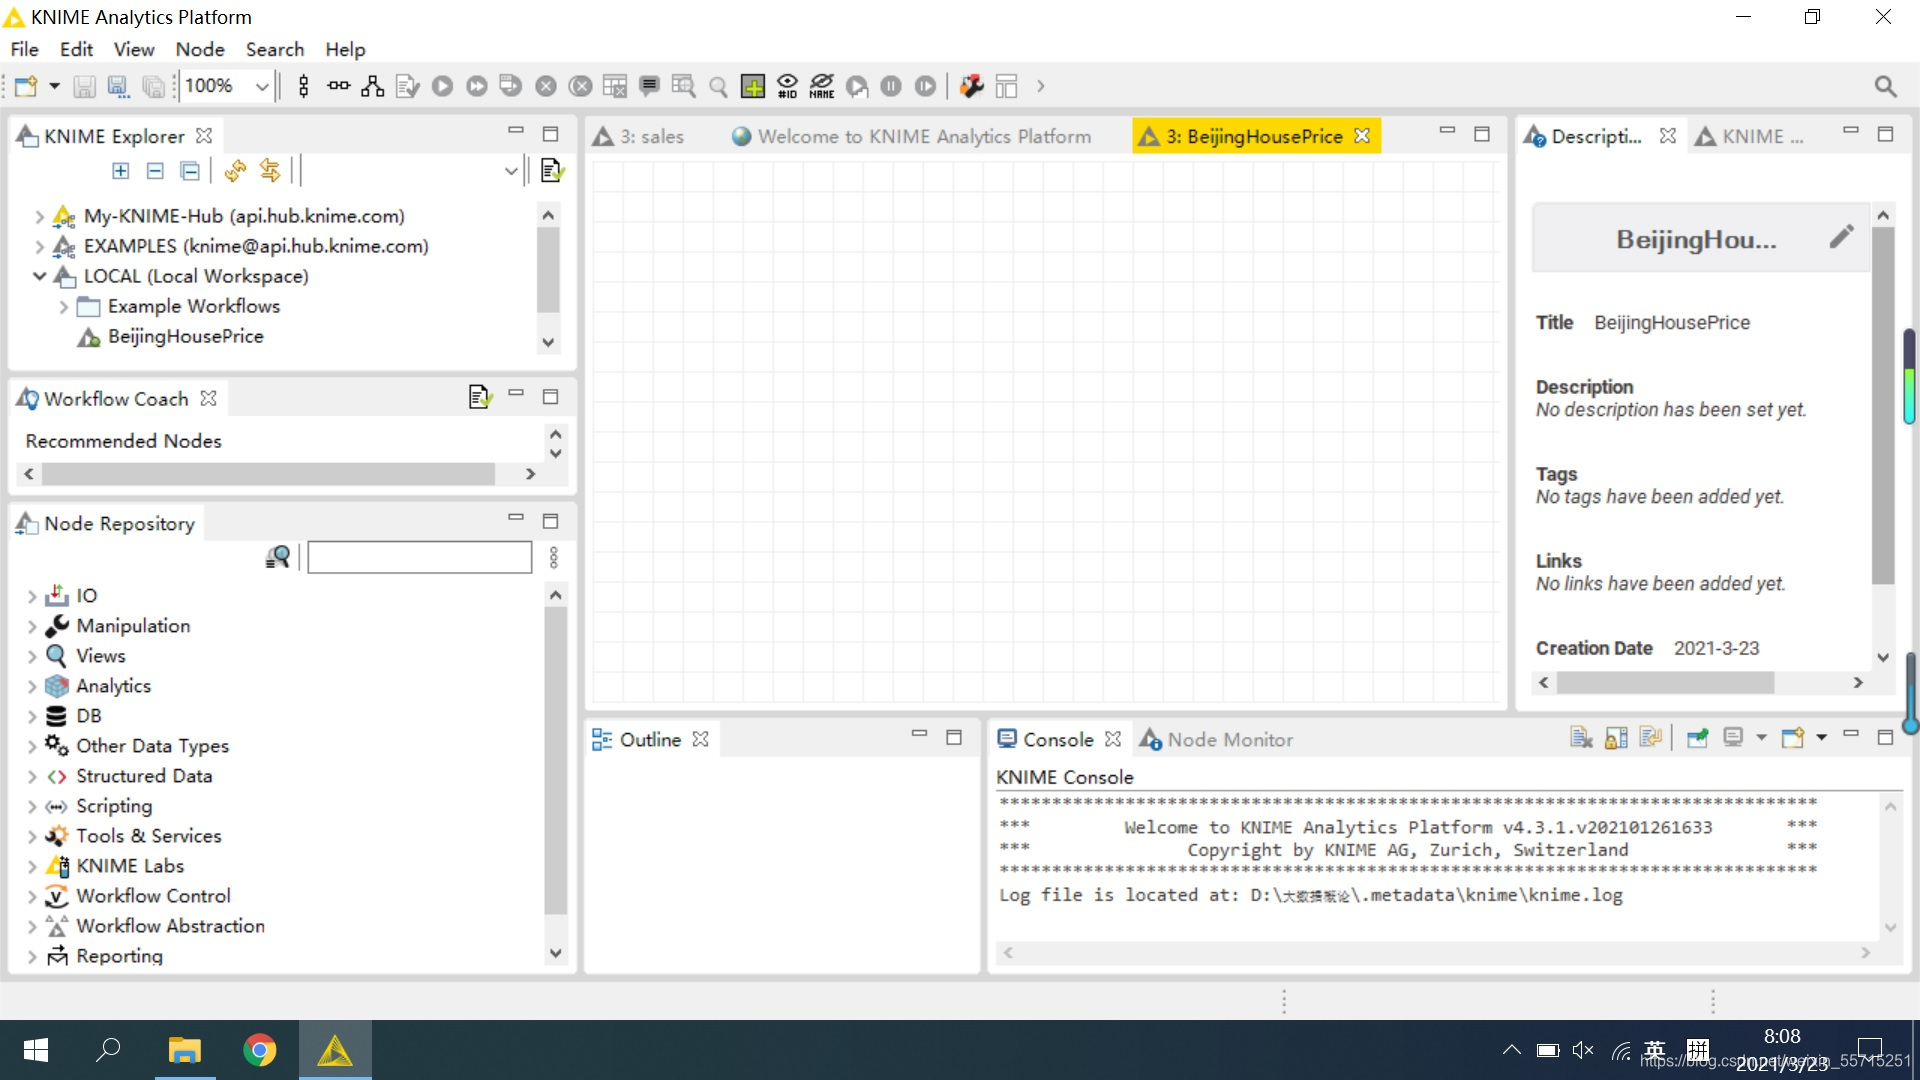
Task: Switch to the 3: sales tab
Action: coord(640,136)
